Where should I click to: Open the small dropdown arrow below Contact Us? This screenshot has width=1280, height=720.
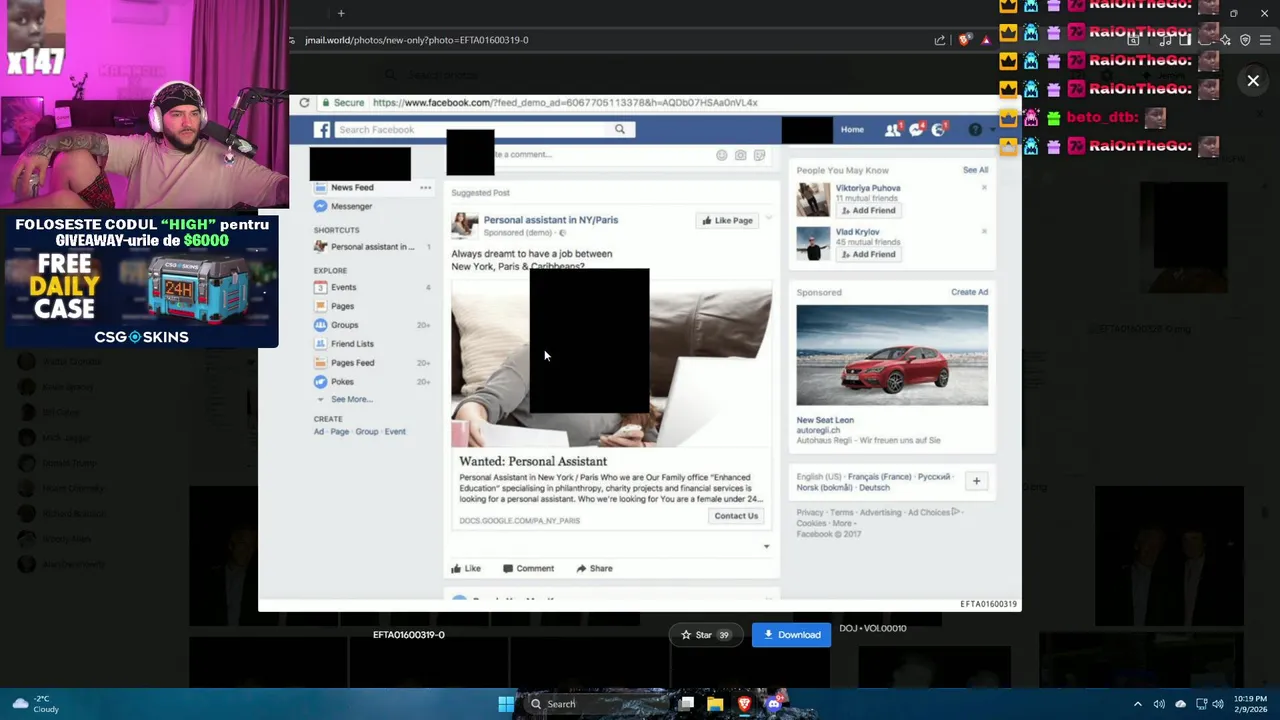point(766,547)
